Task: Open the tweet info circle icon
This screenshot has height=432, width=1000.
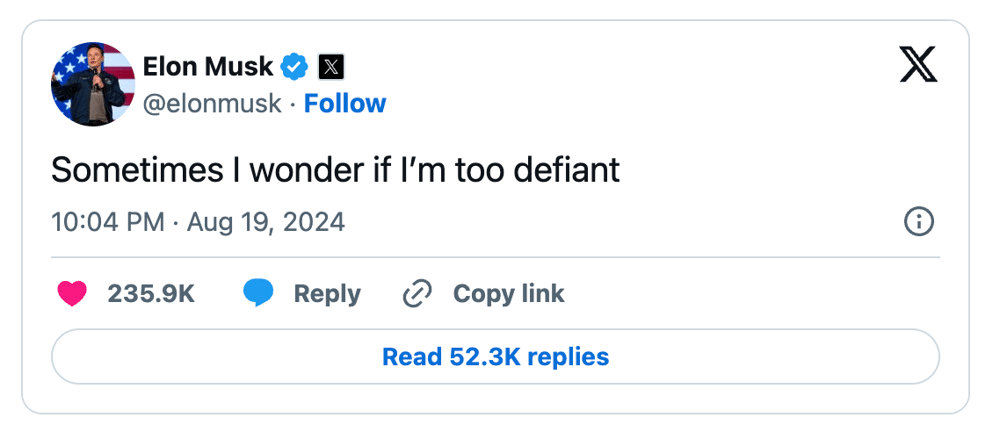Action: point(918,222)
